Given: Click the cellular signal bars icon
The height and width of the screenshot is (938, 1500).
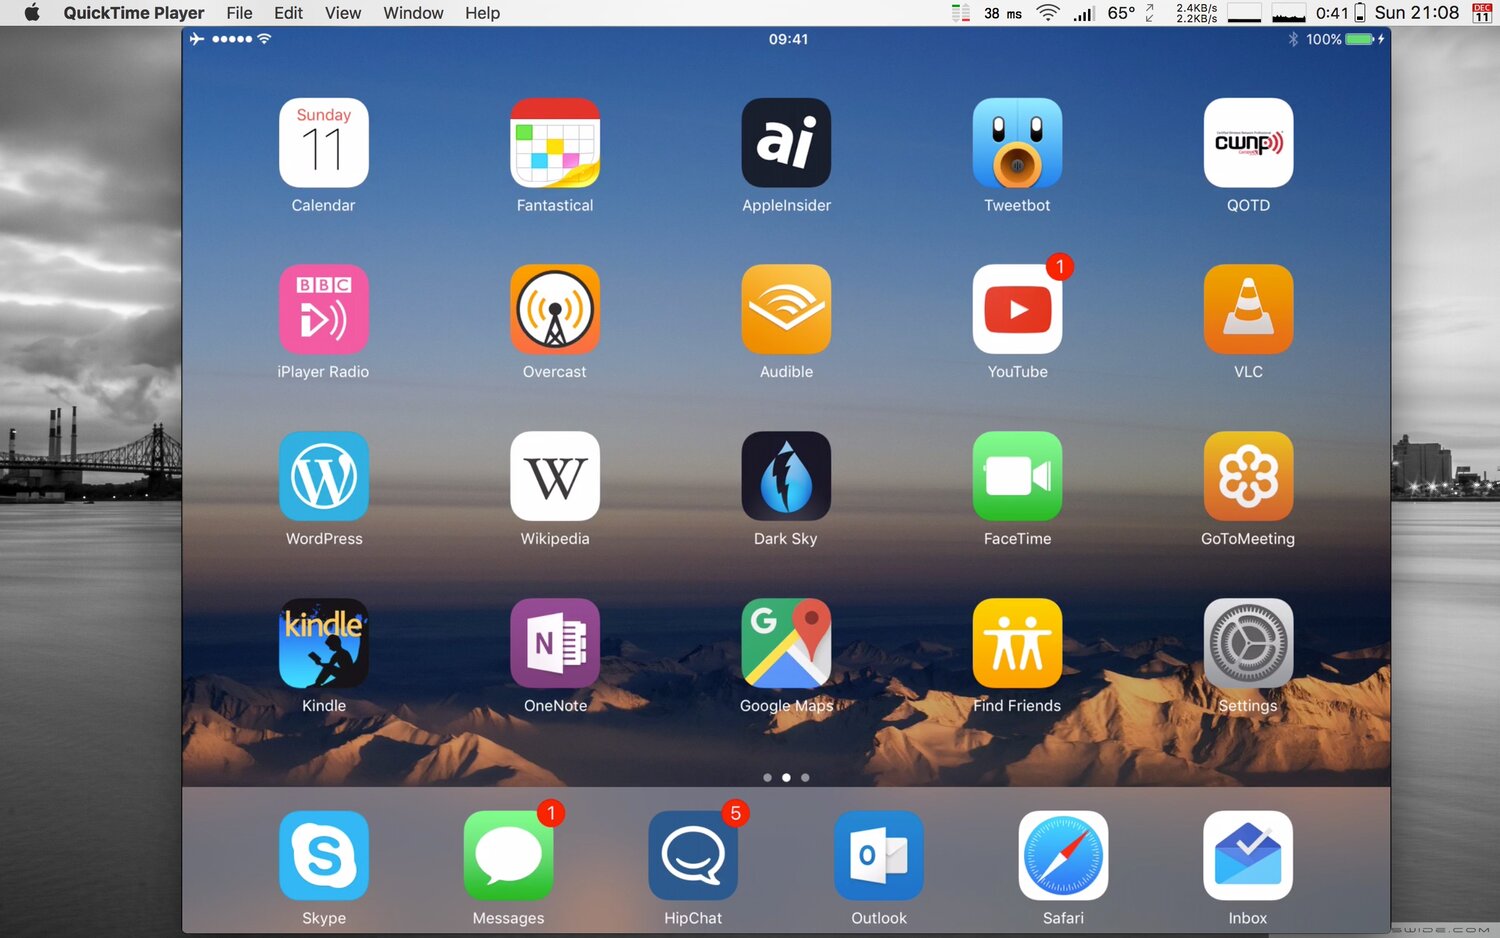Looking at the screenshot, I should [1083, 13].
